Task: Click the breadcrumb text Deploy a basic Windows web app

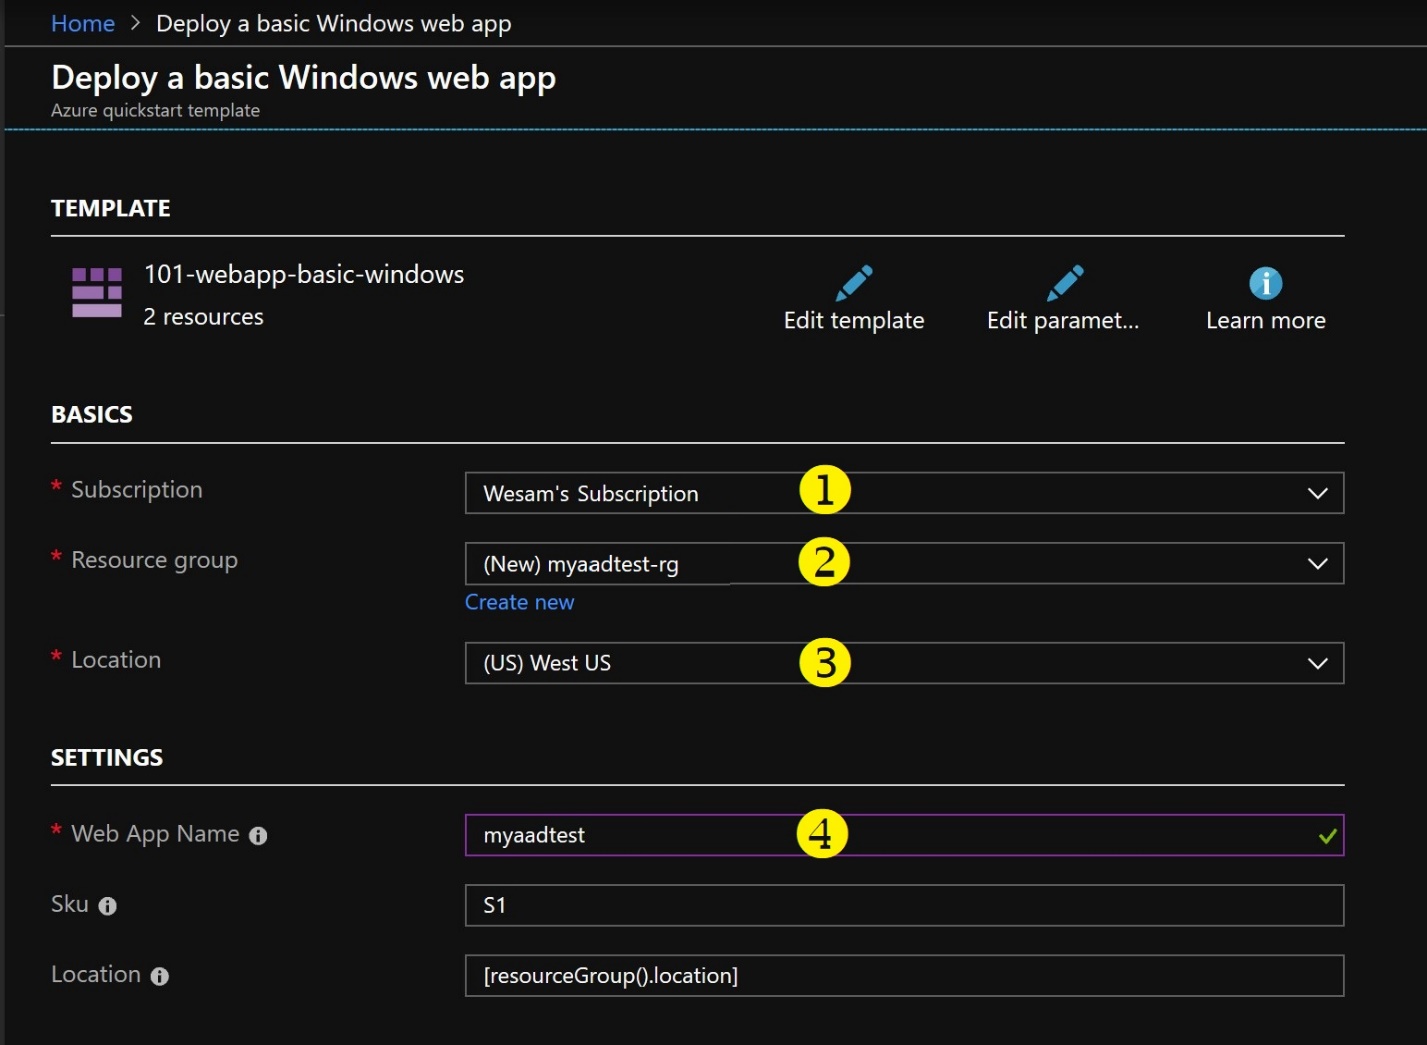Action: (x=334, y=24)
